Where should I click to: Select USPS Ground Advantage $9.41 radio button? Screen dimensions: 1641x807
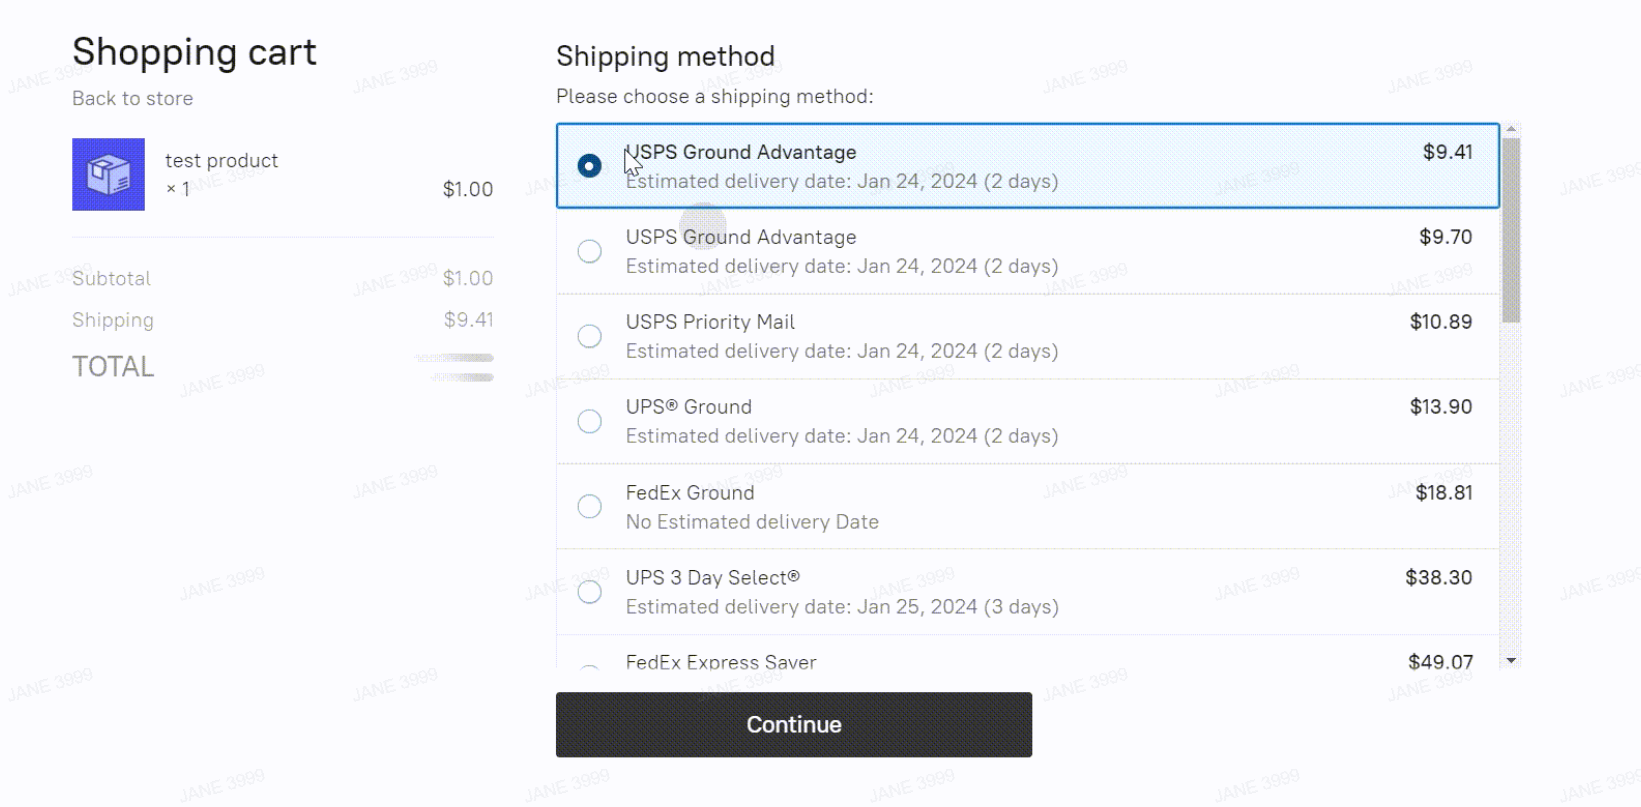(590, 166)
